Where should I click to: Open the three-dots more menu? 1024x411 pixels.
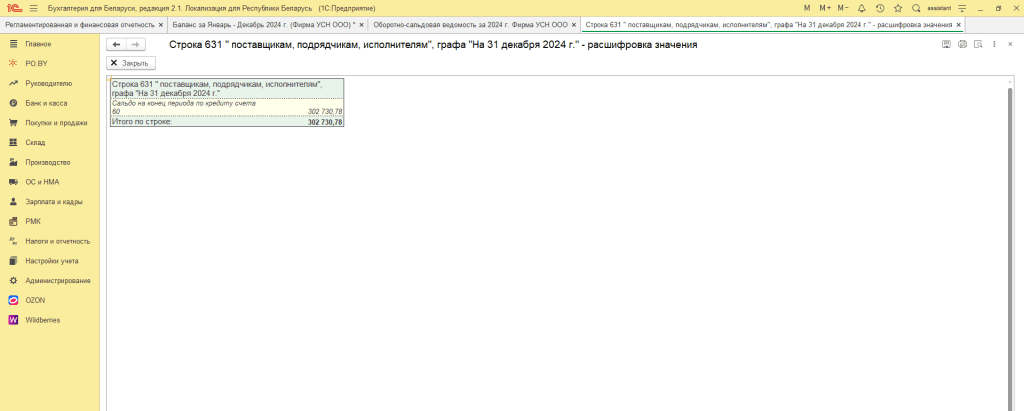click(x=994, y=44)
